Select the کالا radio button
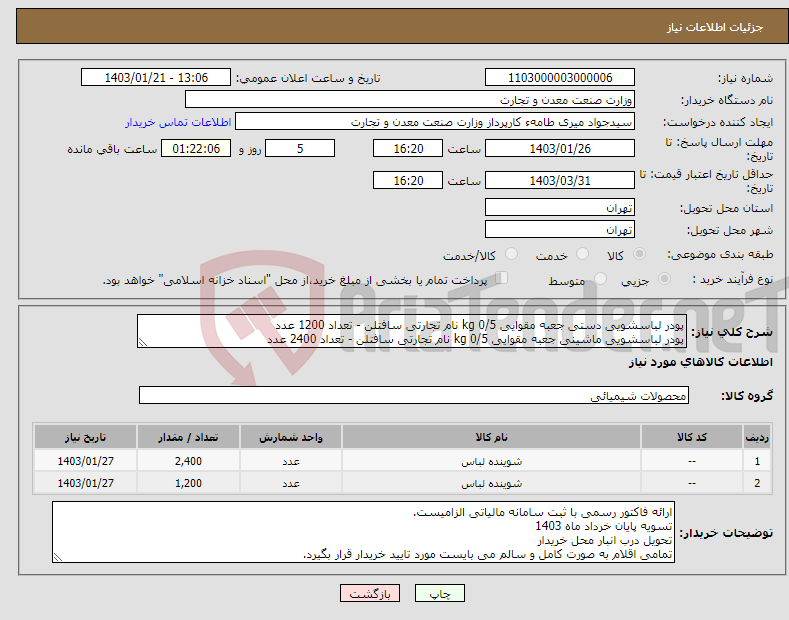Viewport: 789px width, 620px height. 639,254
